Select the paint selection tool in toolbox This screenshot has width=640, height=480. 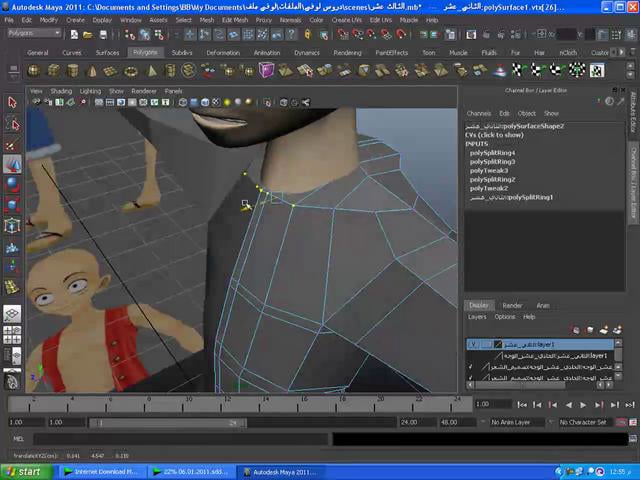point(12,145)
